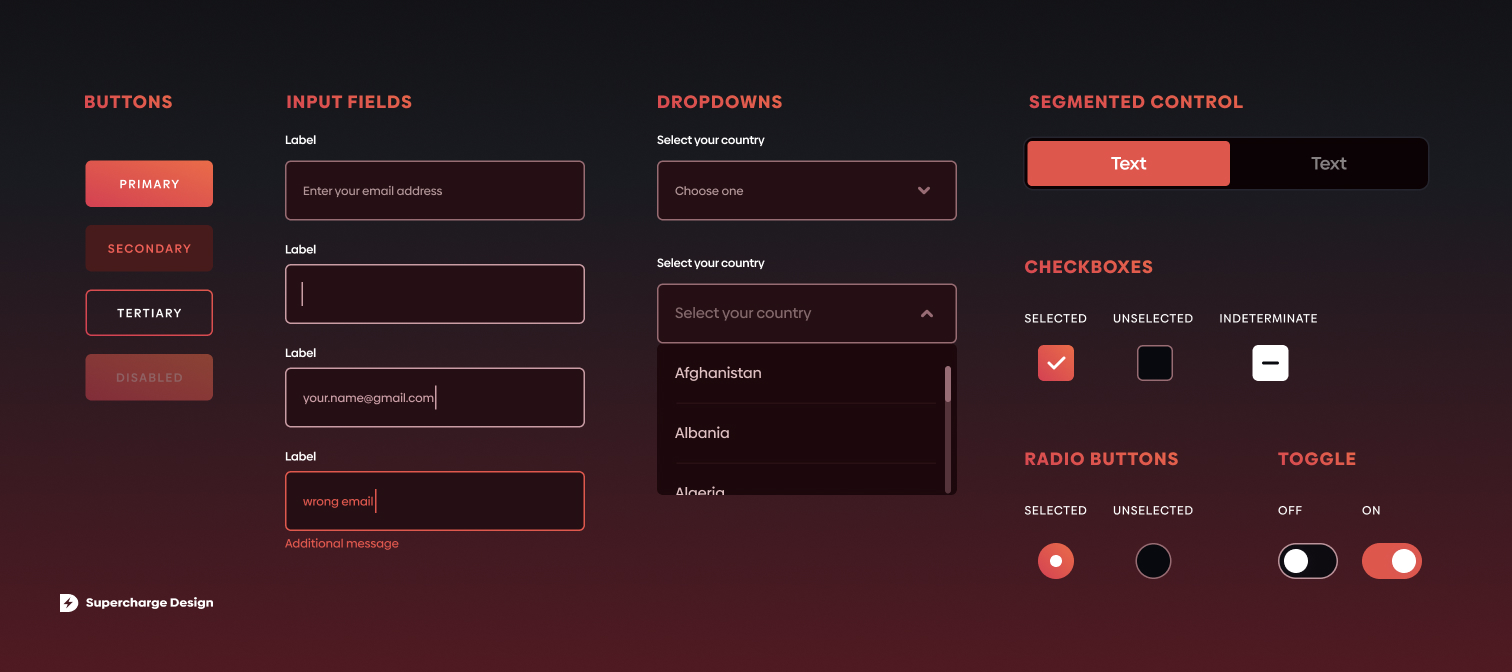The width and height of the screenshot is (1512, 672).
Task: Check the unselected dark checkbox
Action: tap(1154, 363)
